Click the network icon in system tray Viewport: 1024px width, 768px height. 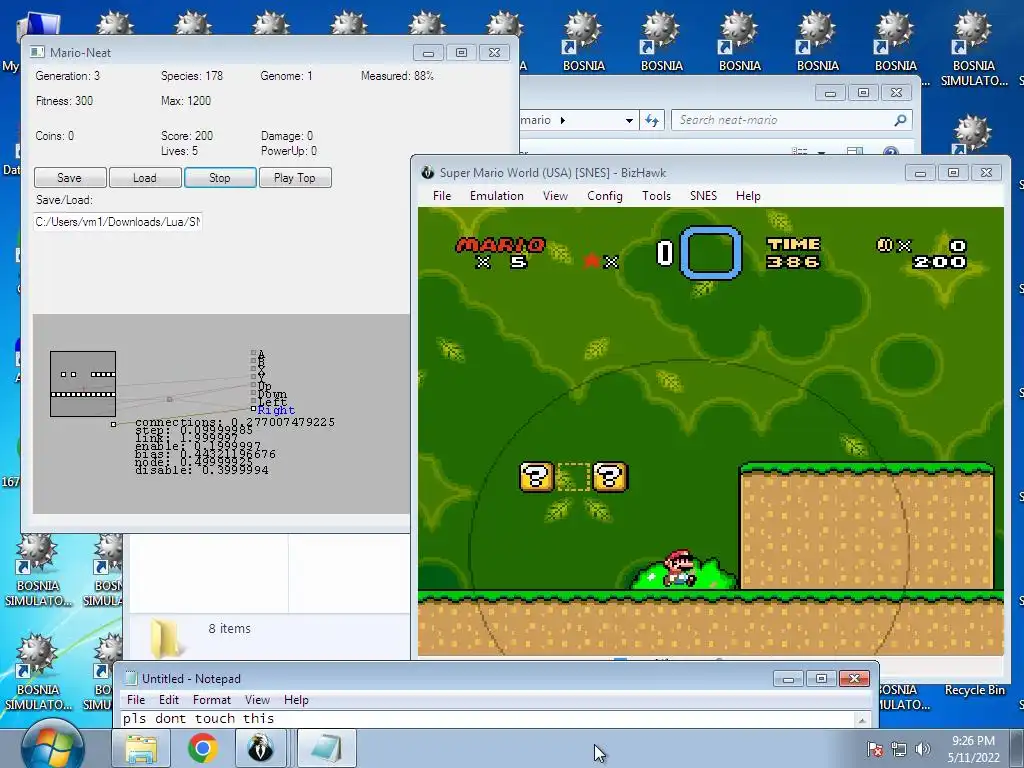click(x=899, y=749)
